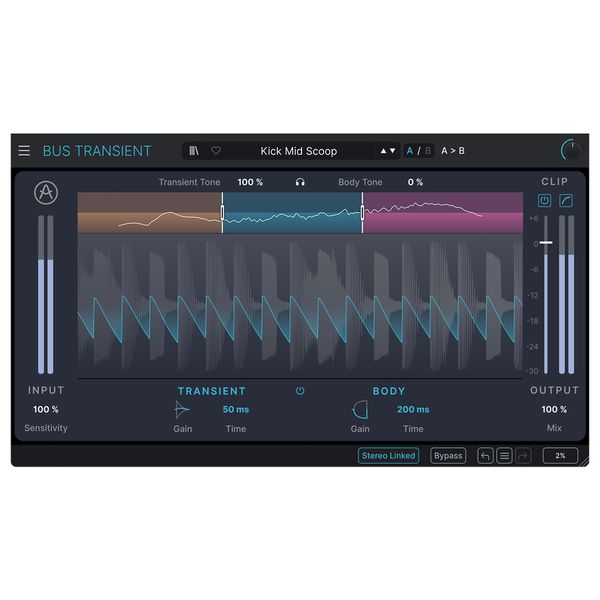Edit Body Tone 0 % value
600x600 pixels.
pos(415,182)
